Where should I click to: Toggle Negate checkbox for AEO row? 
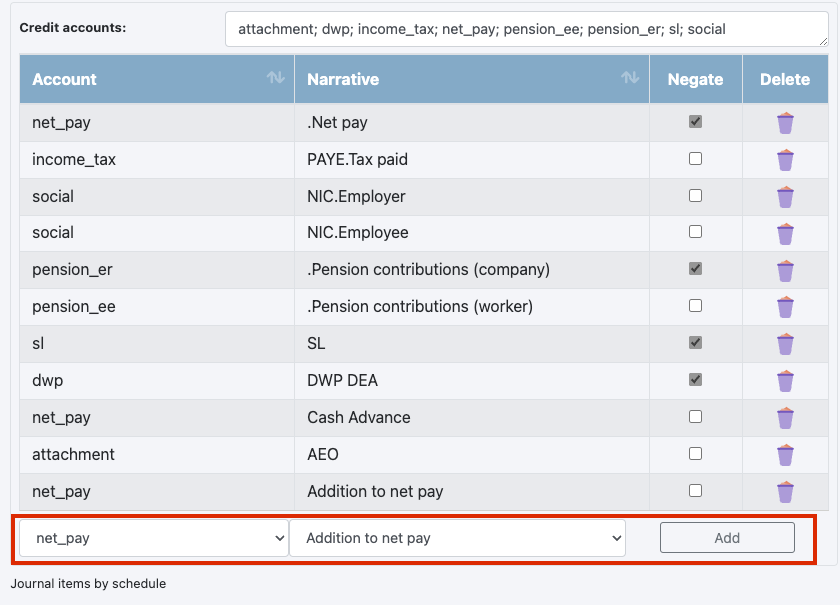pyautogui.click(x=695, y=454)
